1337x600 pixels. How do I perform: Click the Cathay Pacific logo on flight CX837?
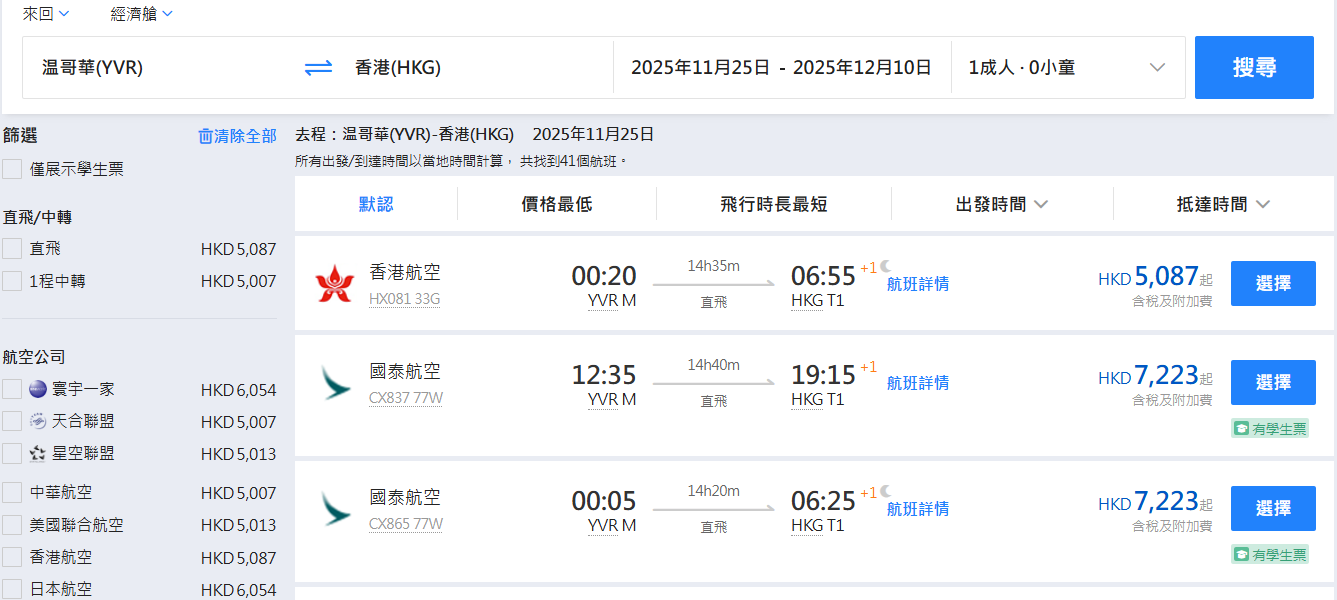click(334, 383)
